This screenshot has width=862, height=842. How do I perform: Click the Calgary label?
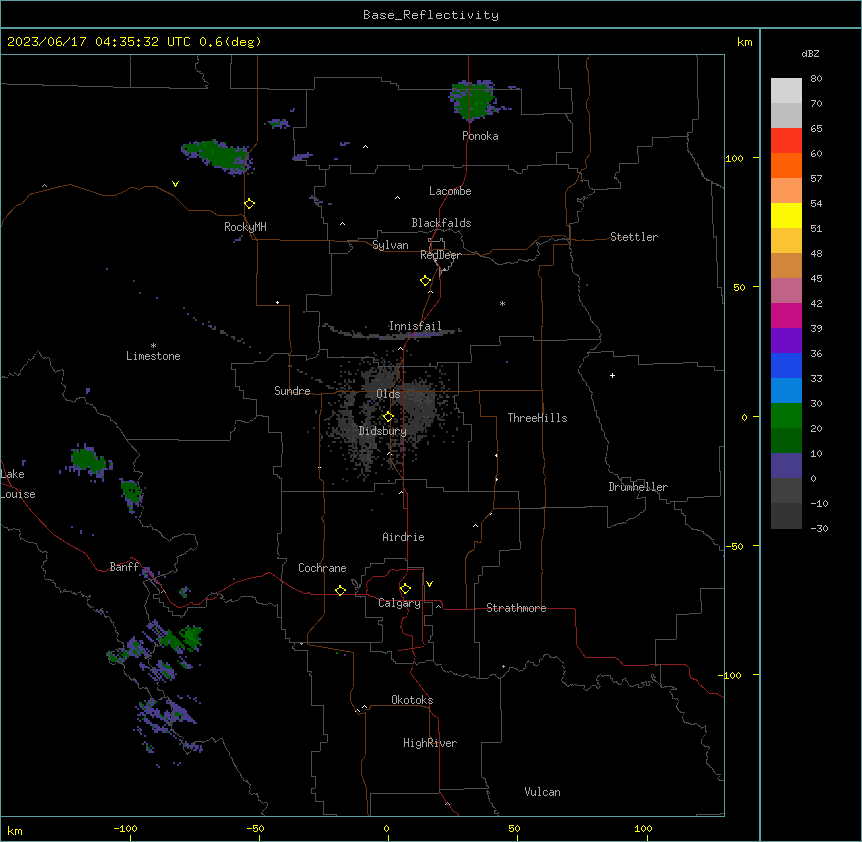pos(399,603)
